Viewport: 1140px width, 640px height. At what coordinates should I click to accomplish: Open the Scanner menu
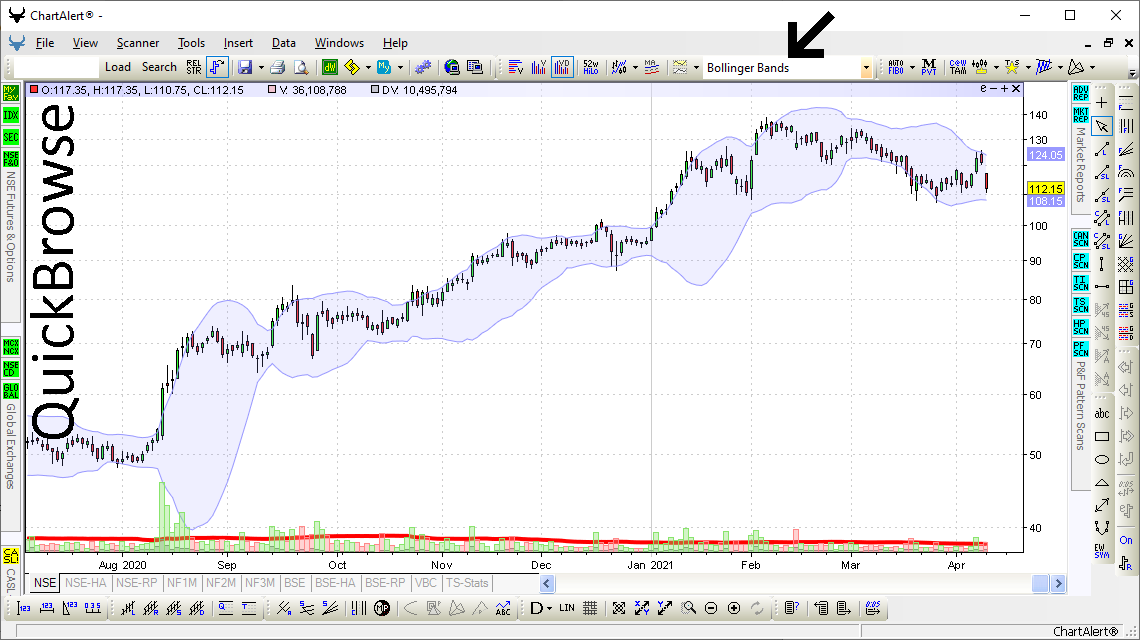point(137,43)
